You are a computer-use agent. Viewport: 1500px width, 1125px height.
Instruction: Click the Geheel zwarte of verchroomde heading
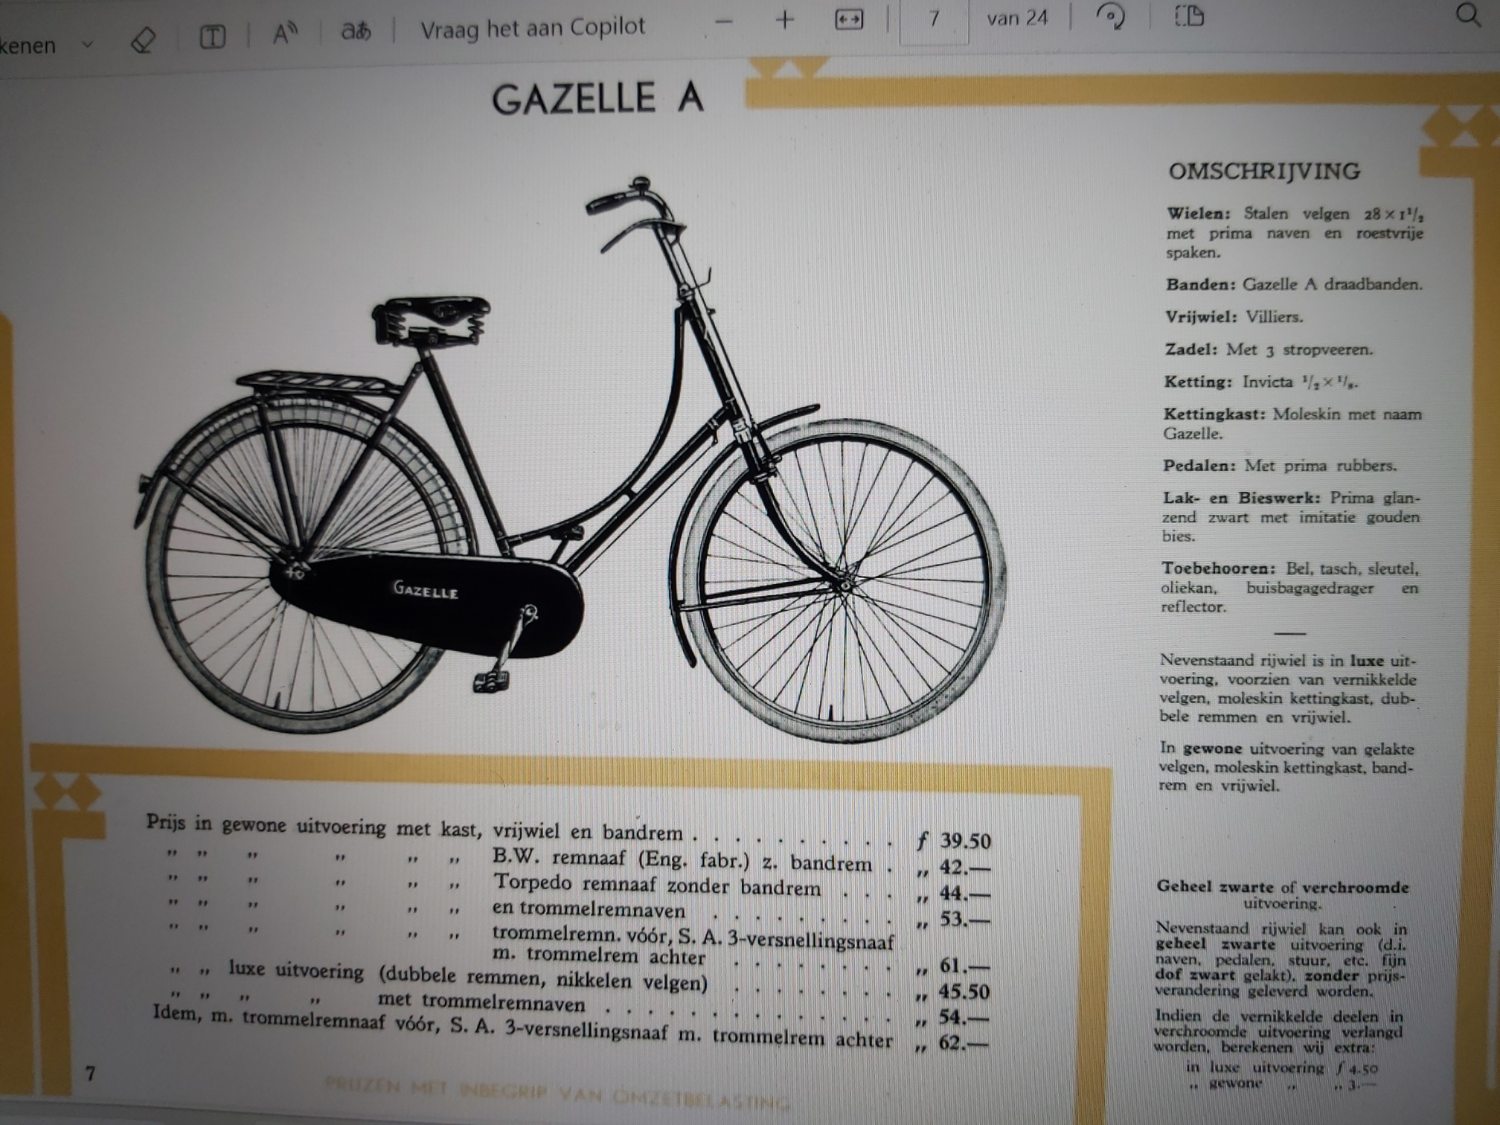tap(1282, 886)
